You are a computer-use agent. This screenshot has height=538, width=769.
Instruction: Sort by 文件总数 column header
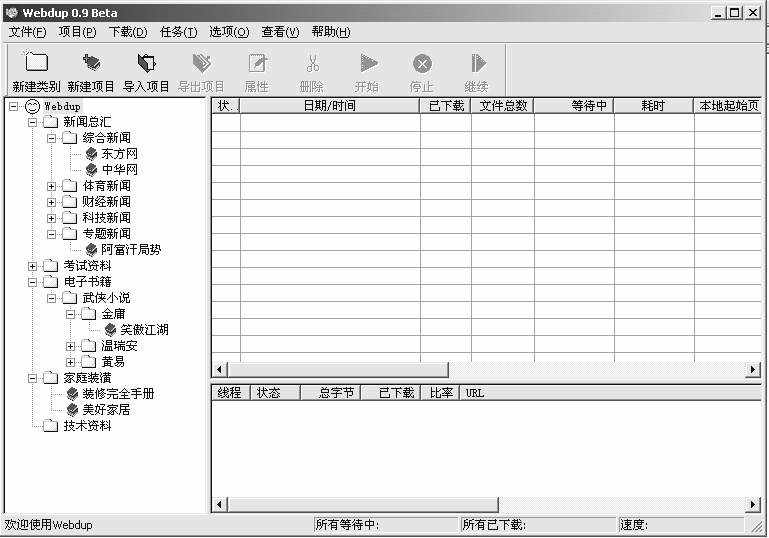tap(503, 105)
